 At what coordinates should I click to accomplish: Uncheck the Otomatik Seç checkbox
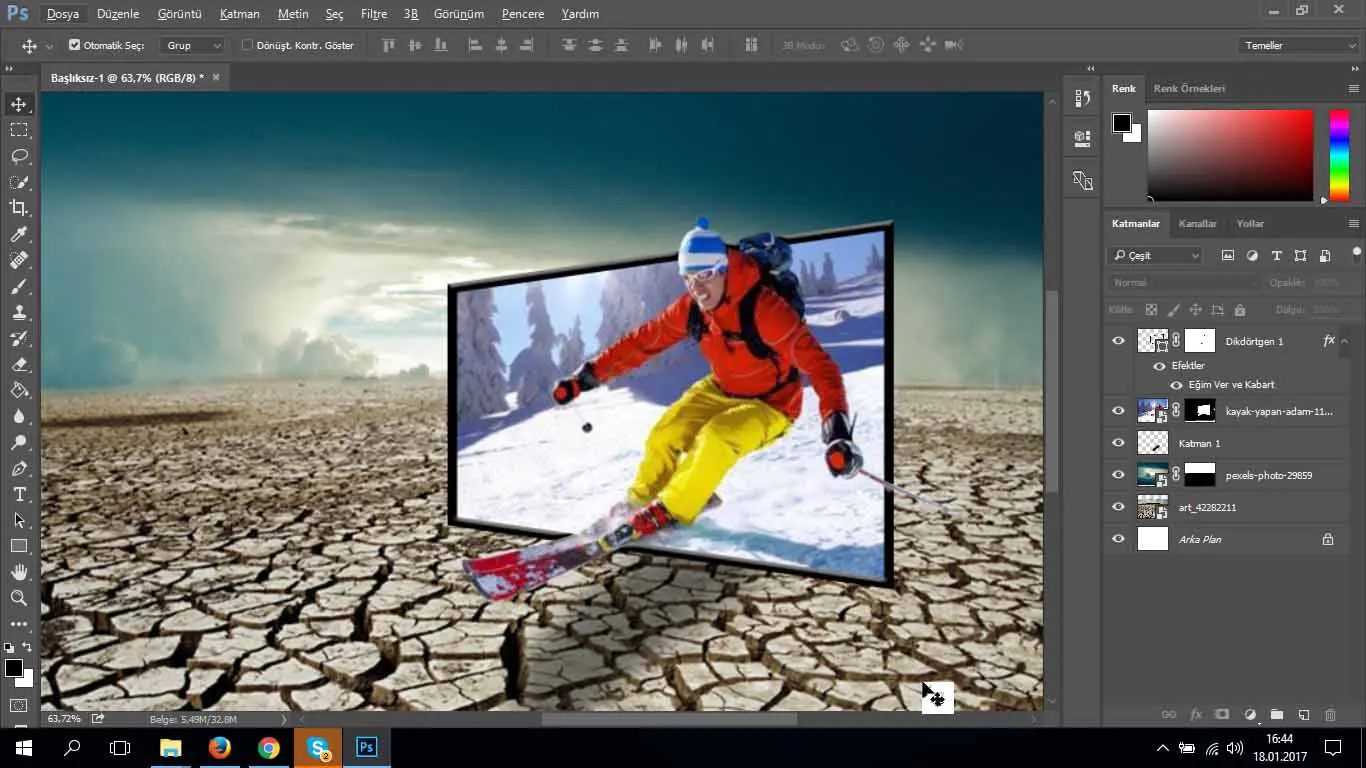[74, 45]
